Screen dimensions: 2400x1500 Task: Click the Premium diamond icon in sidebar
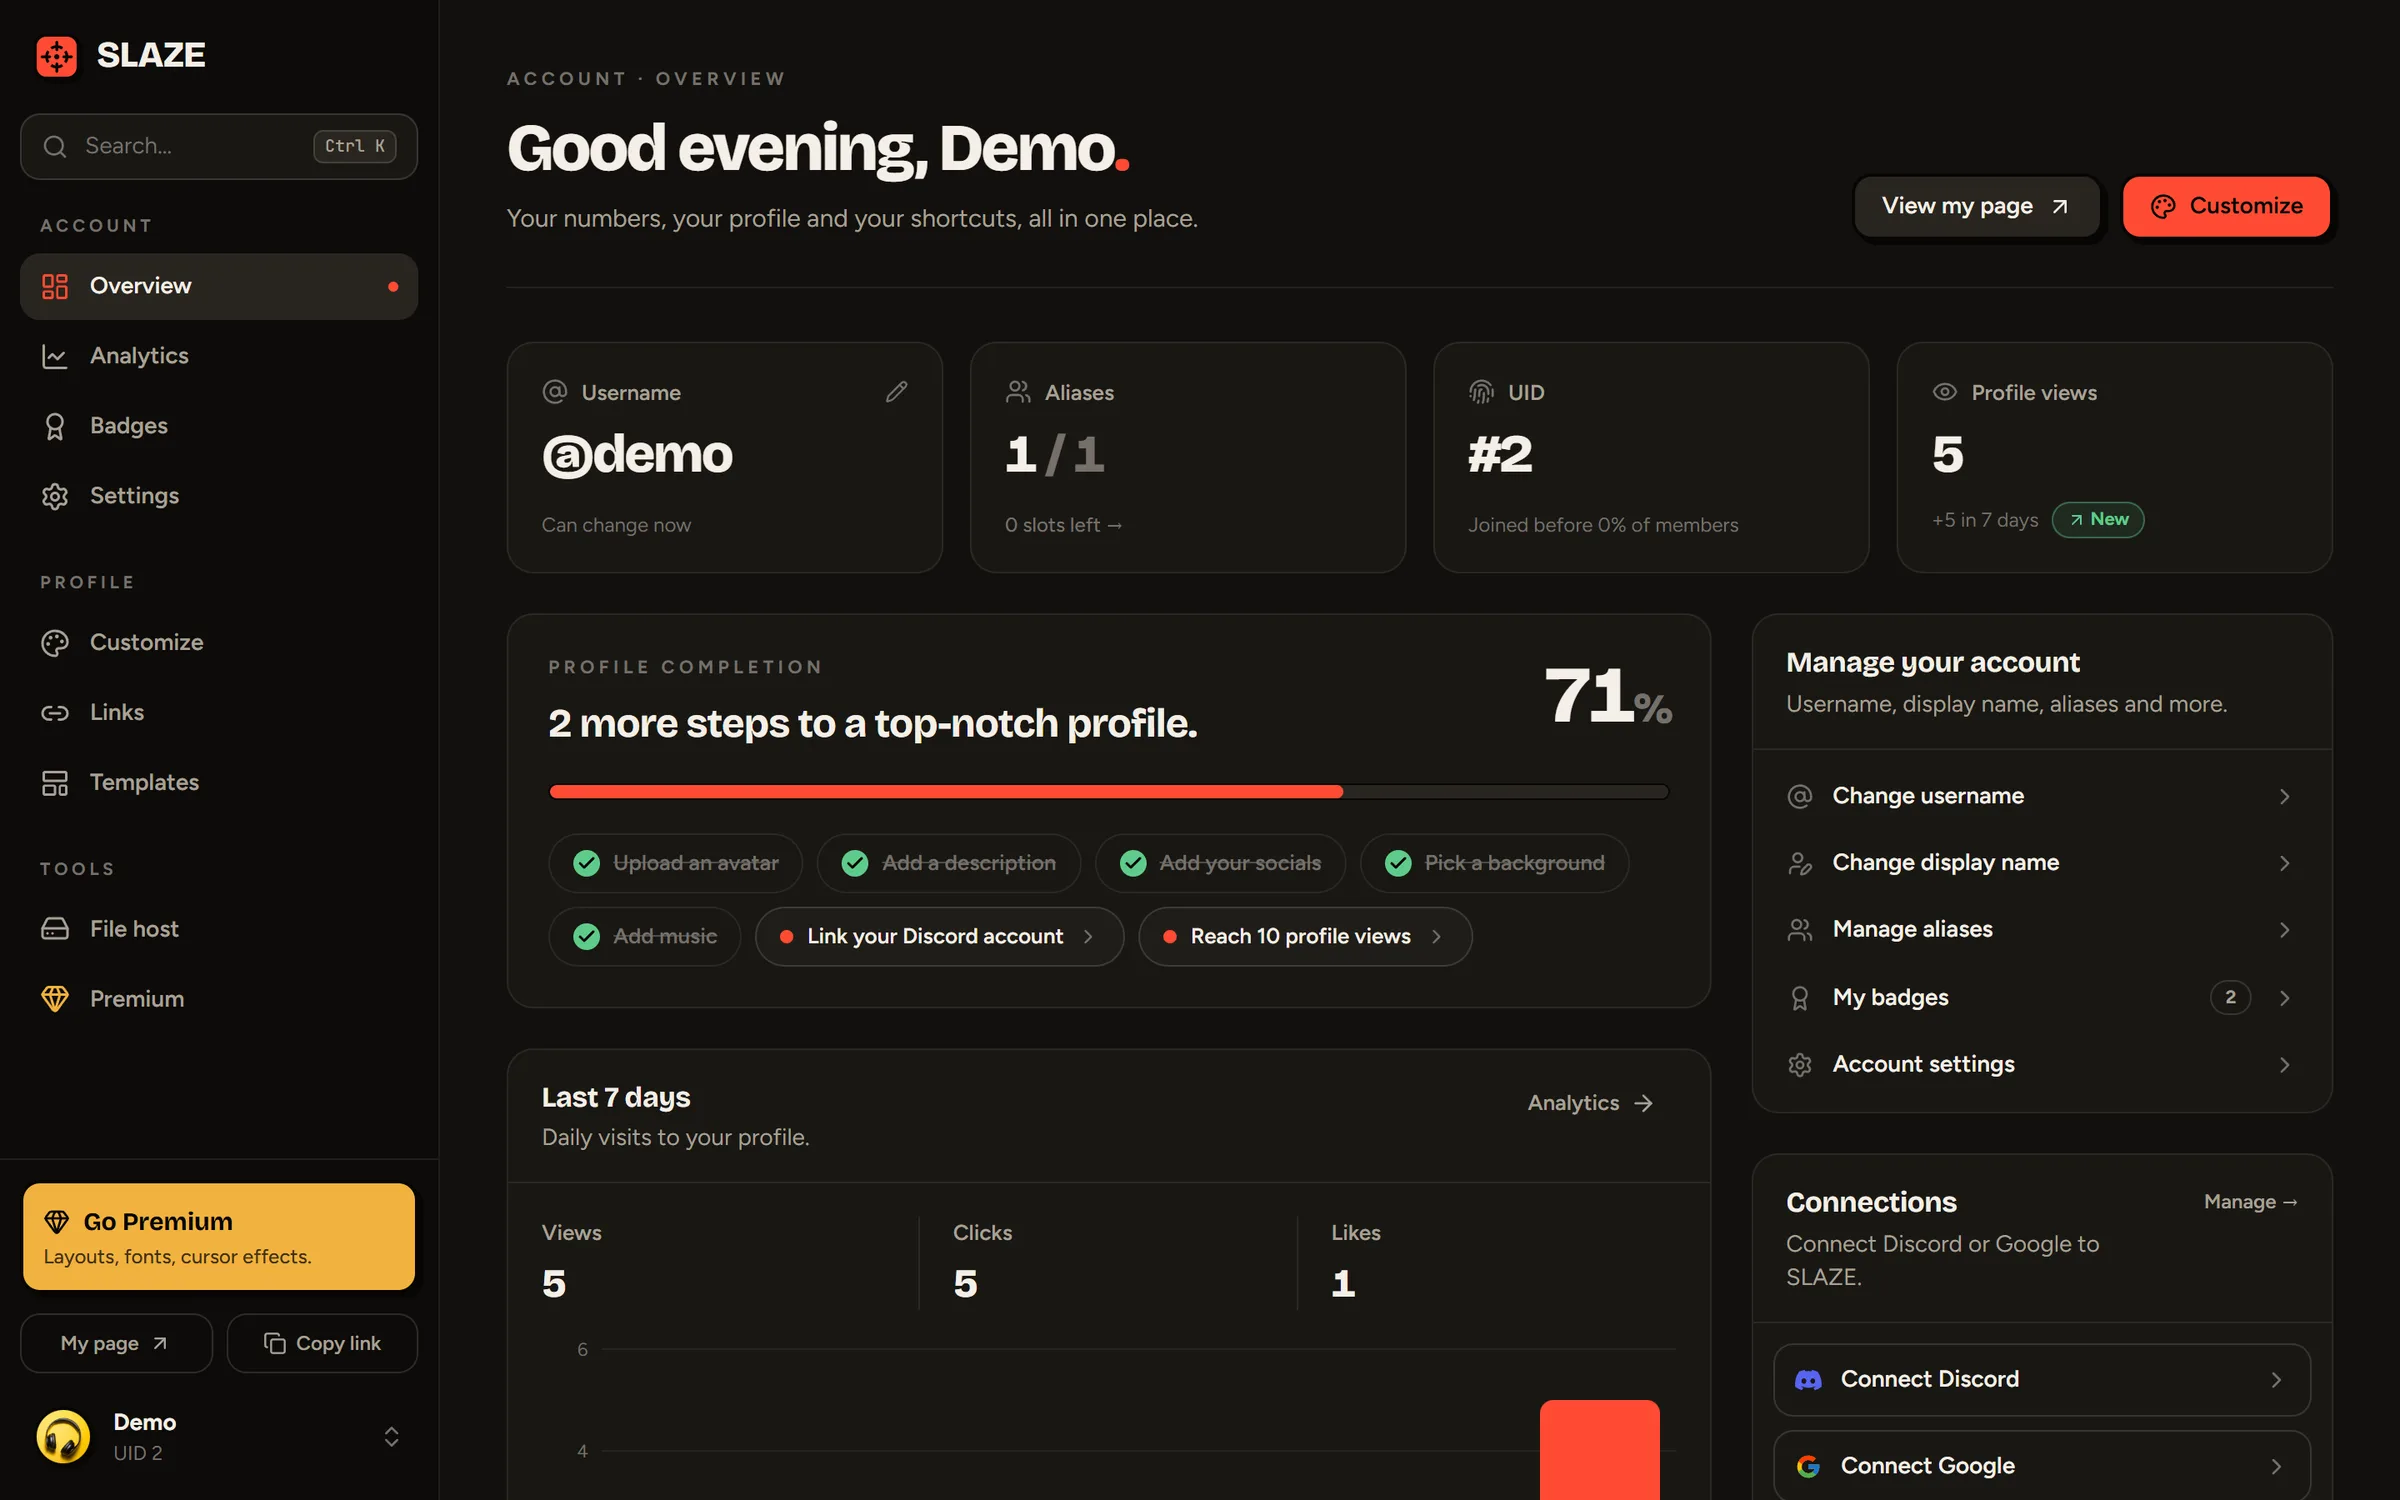[x=55, y=999]
